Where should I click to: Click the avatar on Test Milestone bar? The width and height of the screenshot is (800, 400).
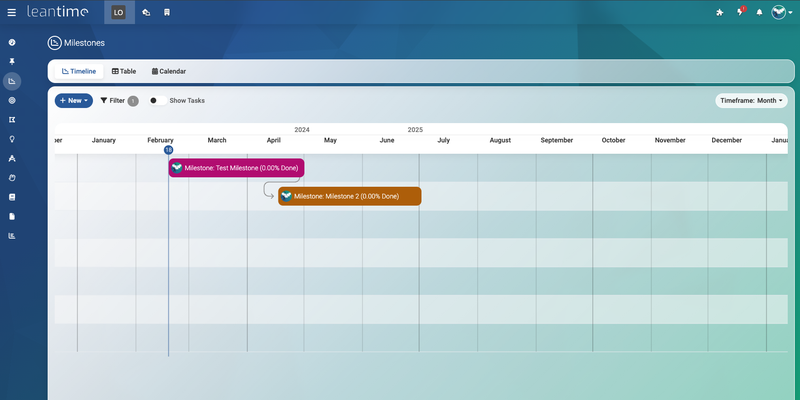click(x=177, y=168)
